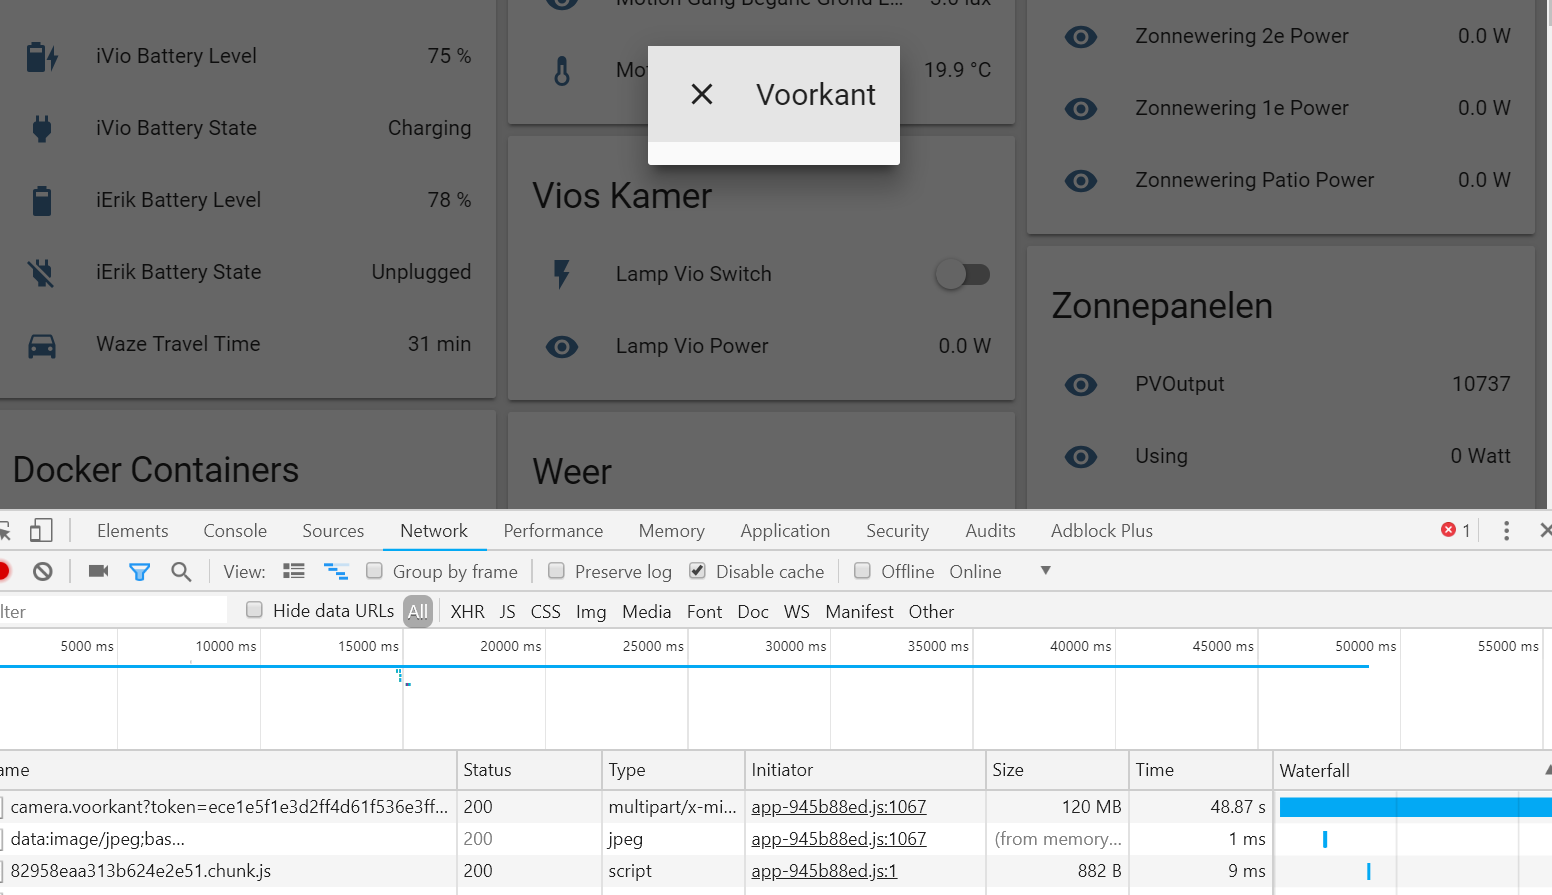This screenshot has width=1552, height=895.
Task: Toggle device toolbar icon in DevTools
Action: click(x=41, y=530)
